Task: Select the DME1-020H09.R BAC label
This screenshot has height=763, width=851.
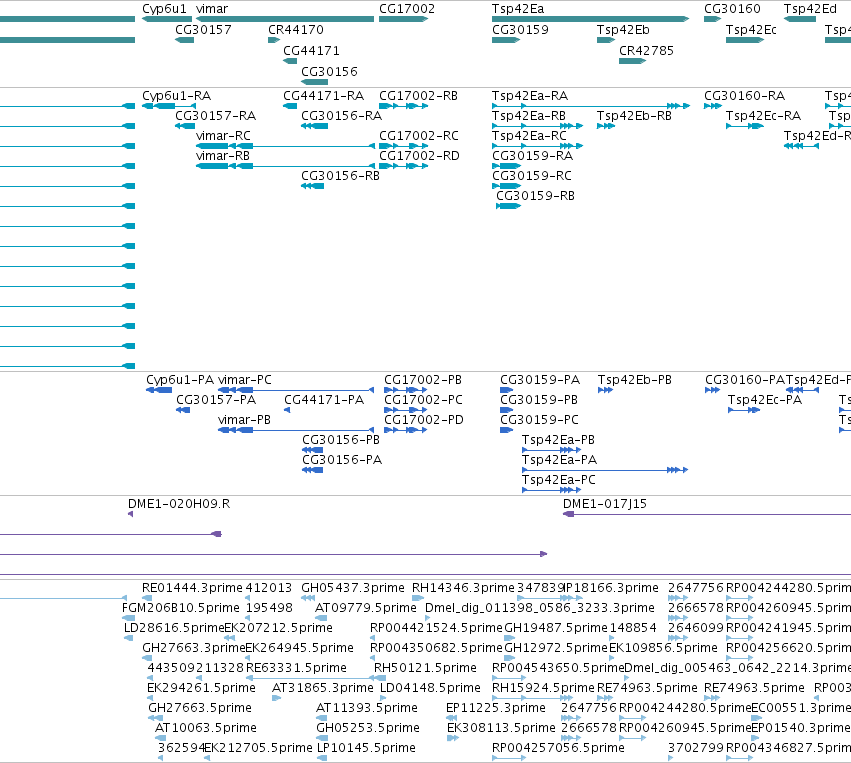Action: point(179,504)
